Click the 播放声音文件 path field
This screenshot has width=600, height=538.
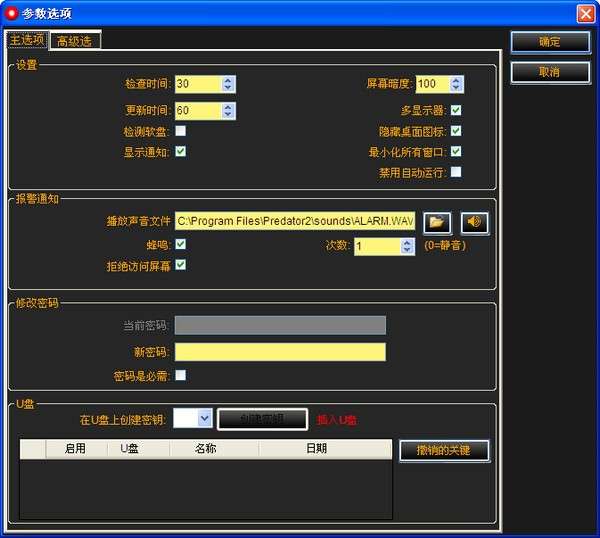[295, 221]
